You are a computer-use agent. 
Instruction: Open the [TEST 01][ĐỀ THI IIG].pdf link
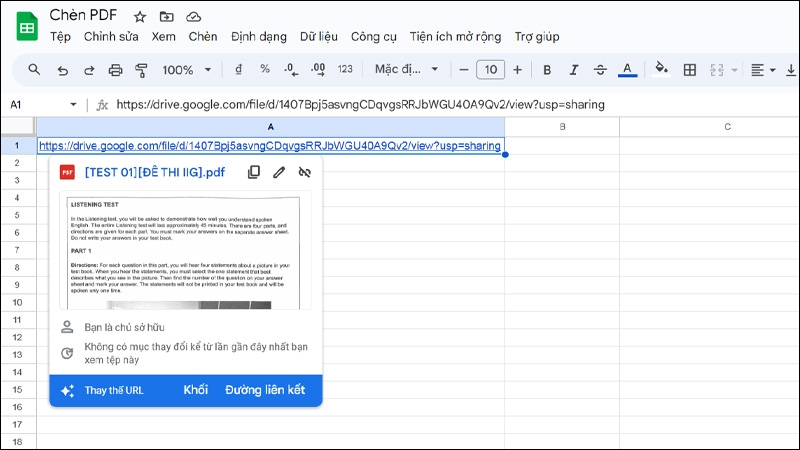pos(155,172)
